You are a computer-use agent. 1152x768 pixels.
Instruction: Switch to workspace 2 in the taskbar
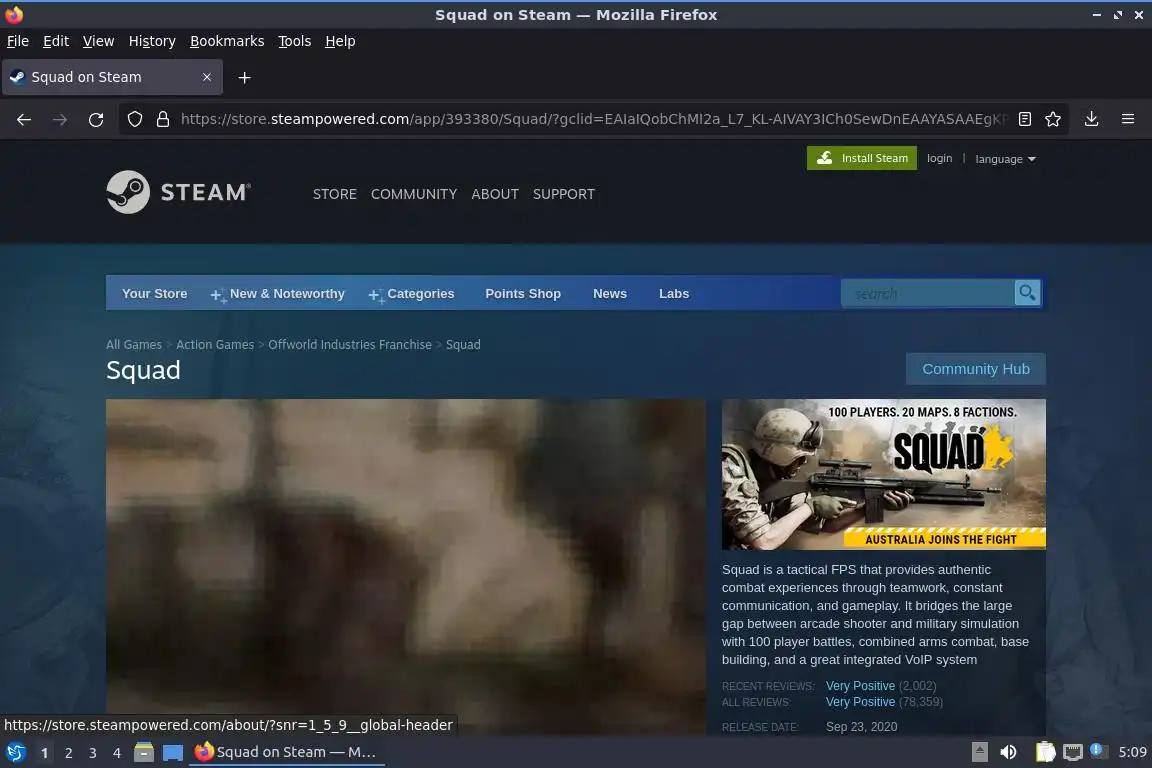click(x=68, y=753)
